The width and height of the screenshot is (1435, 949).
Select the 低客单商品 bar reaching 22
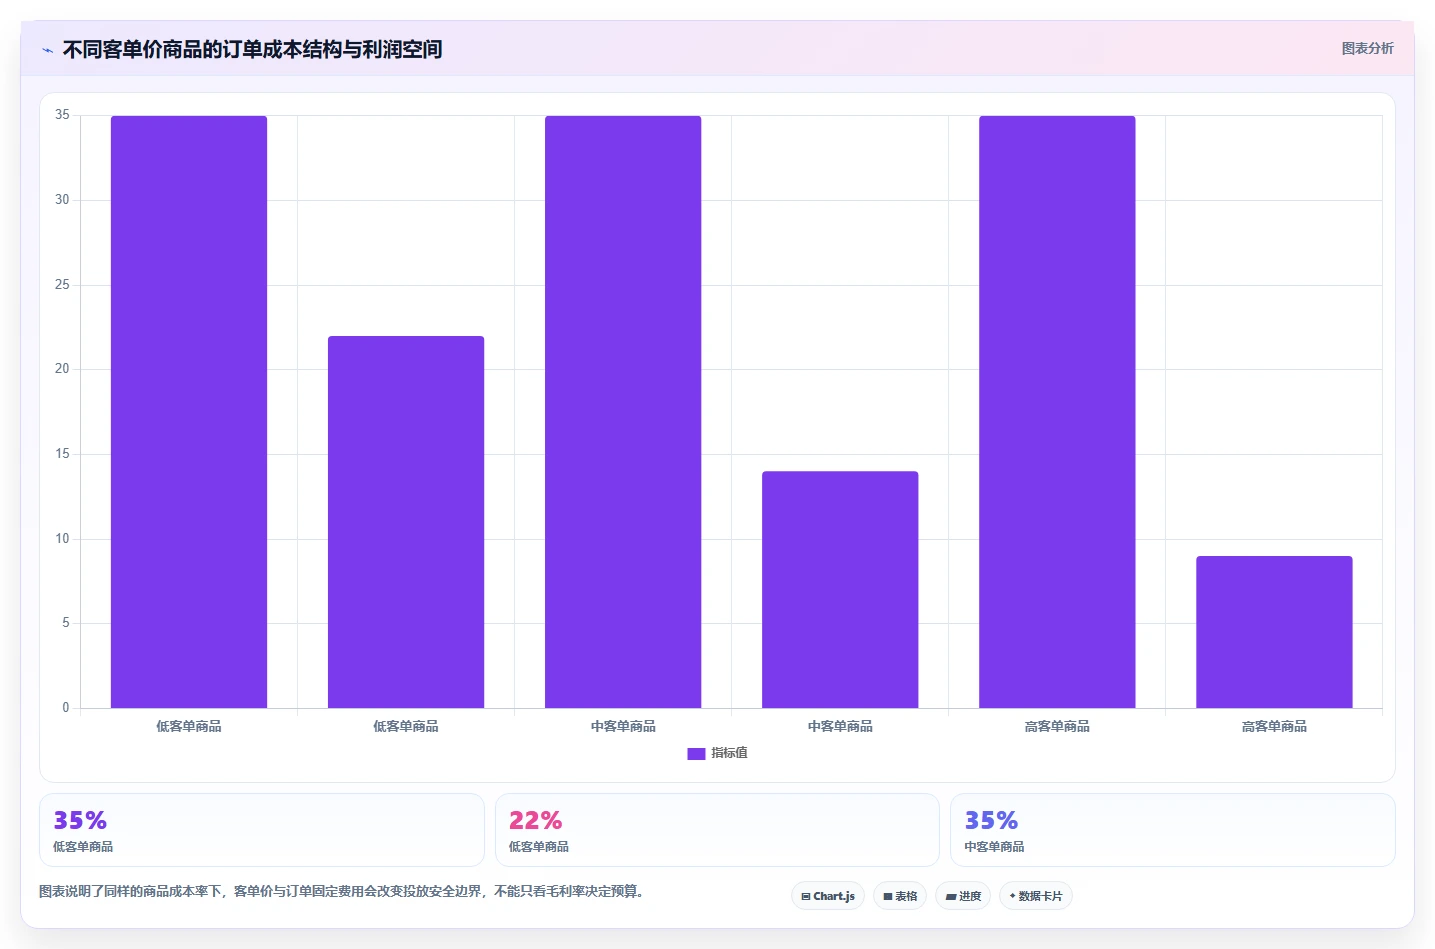406,522
